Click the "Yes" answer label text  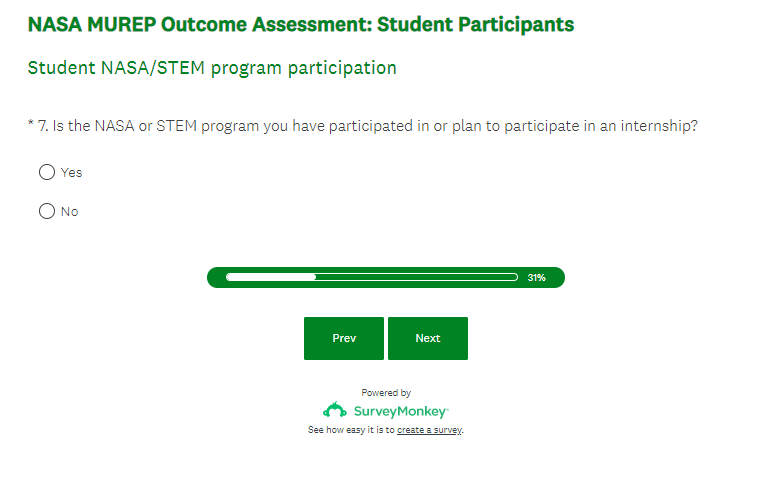[x=71, y=172]
